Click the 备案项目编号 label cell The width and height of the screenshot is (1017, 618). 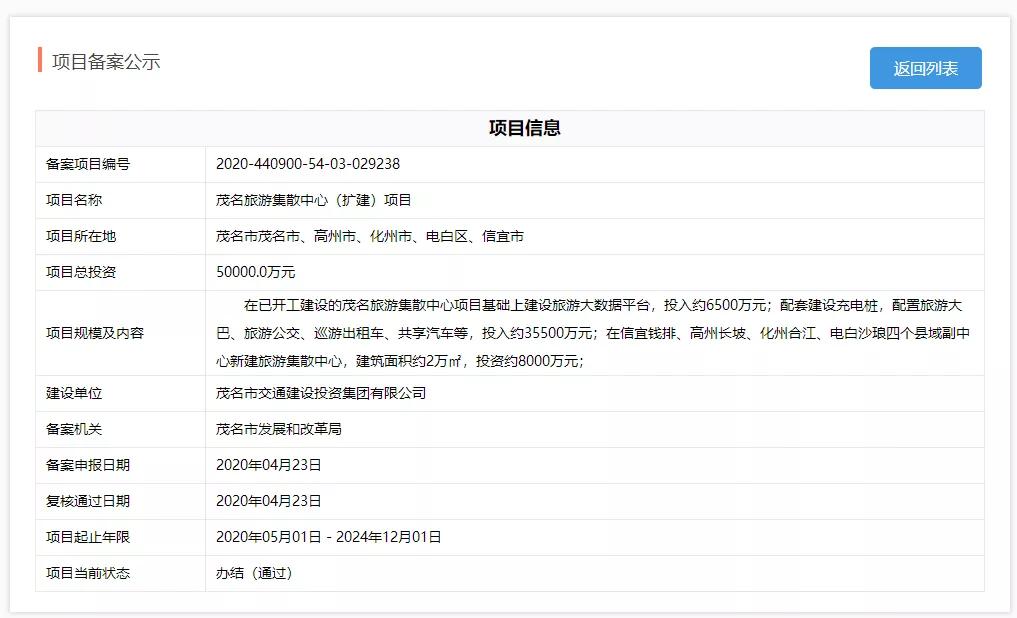[121, 164]
